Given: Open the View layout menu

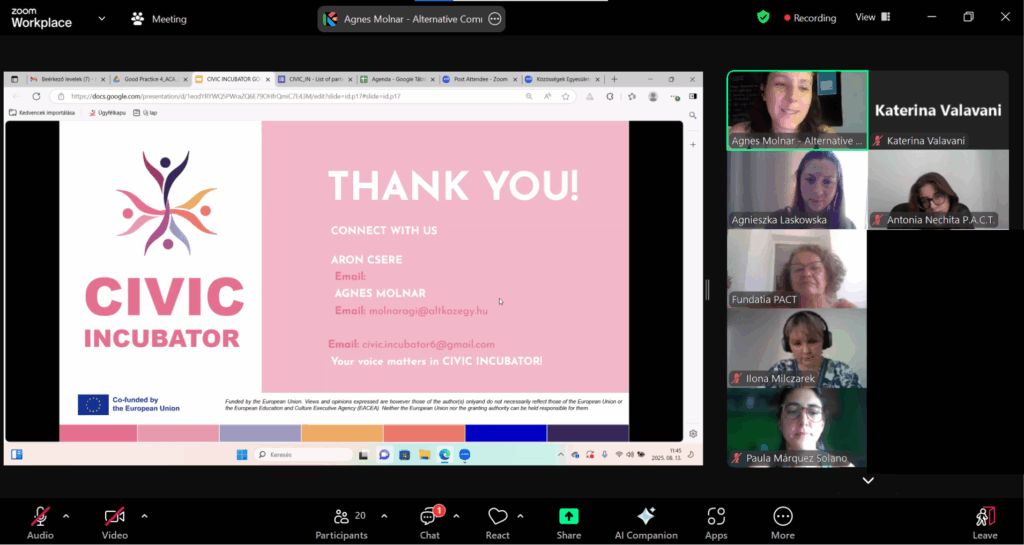Looking at the screenshot, I should click(871, 17).
